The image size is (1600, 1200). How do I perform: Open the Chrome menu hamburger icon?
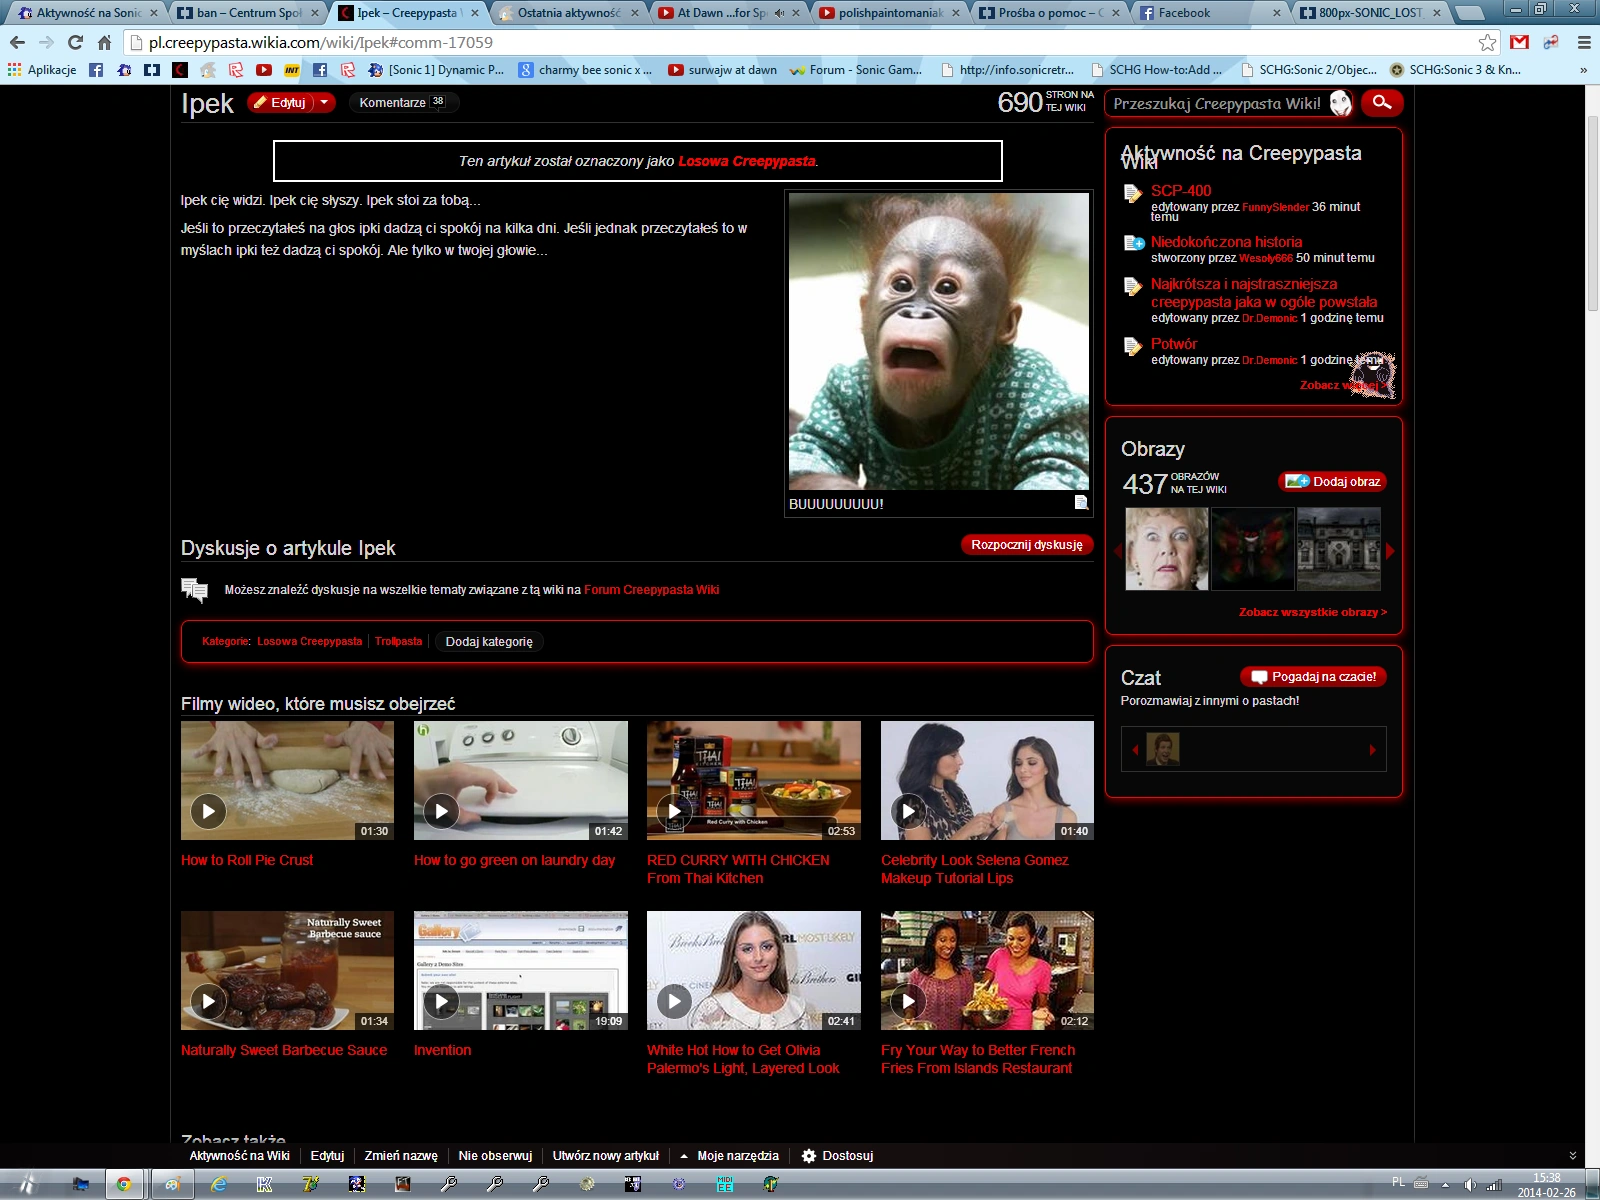click(x=1584, y=42)
